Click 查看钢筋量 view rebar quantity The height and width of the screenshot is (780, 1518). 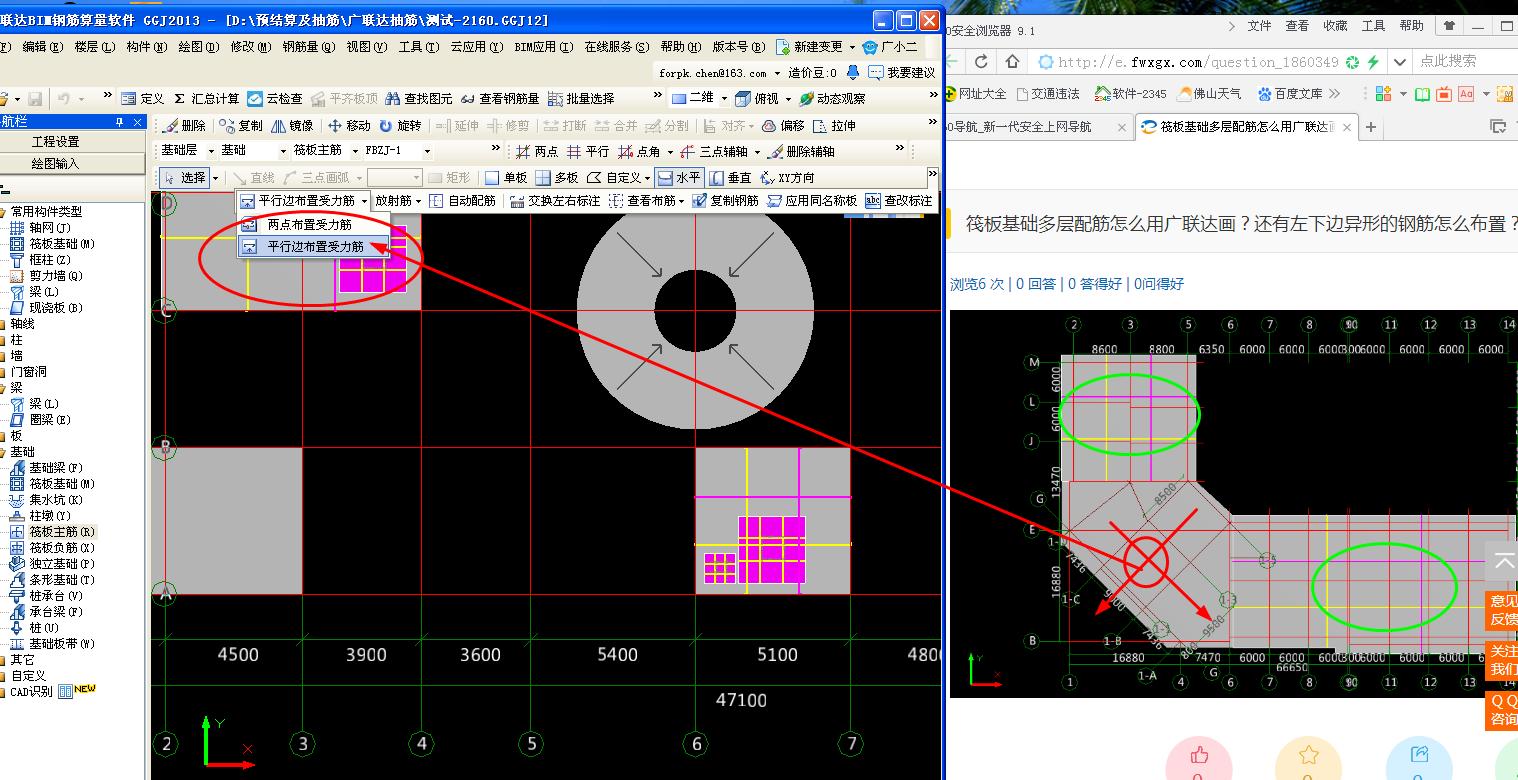tap(499, 99)
